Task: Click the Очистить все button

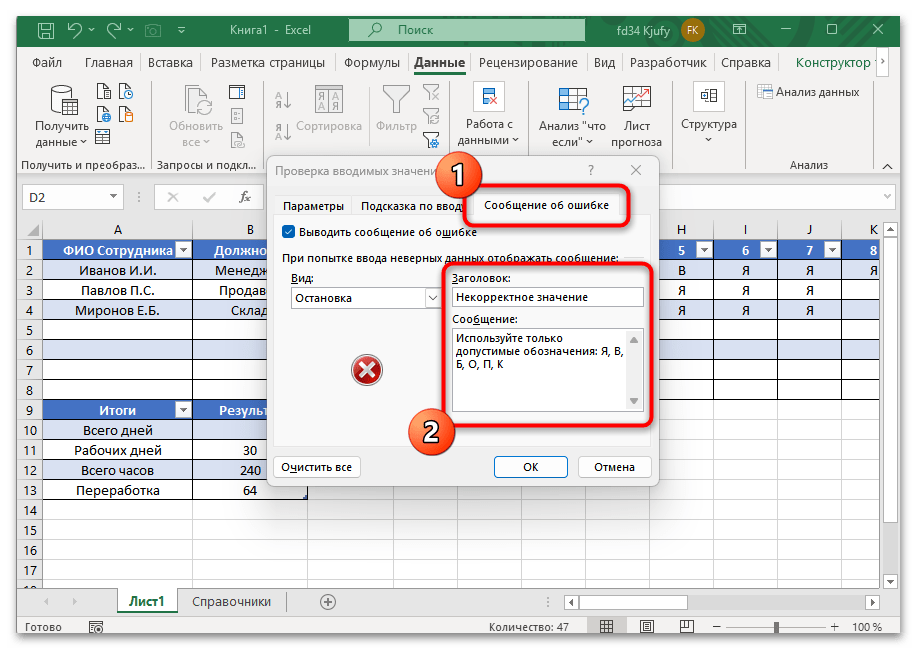Action: (x=316, y=467)
